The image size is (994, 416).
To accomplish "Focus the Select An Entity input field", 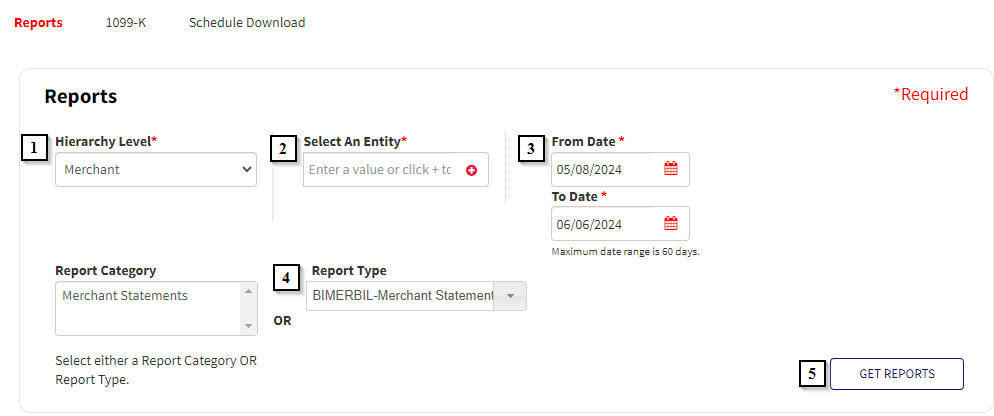I will click(381, 170).
